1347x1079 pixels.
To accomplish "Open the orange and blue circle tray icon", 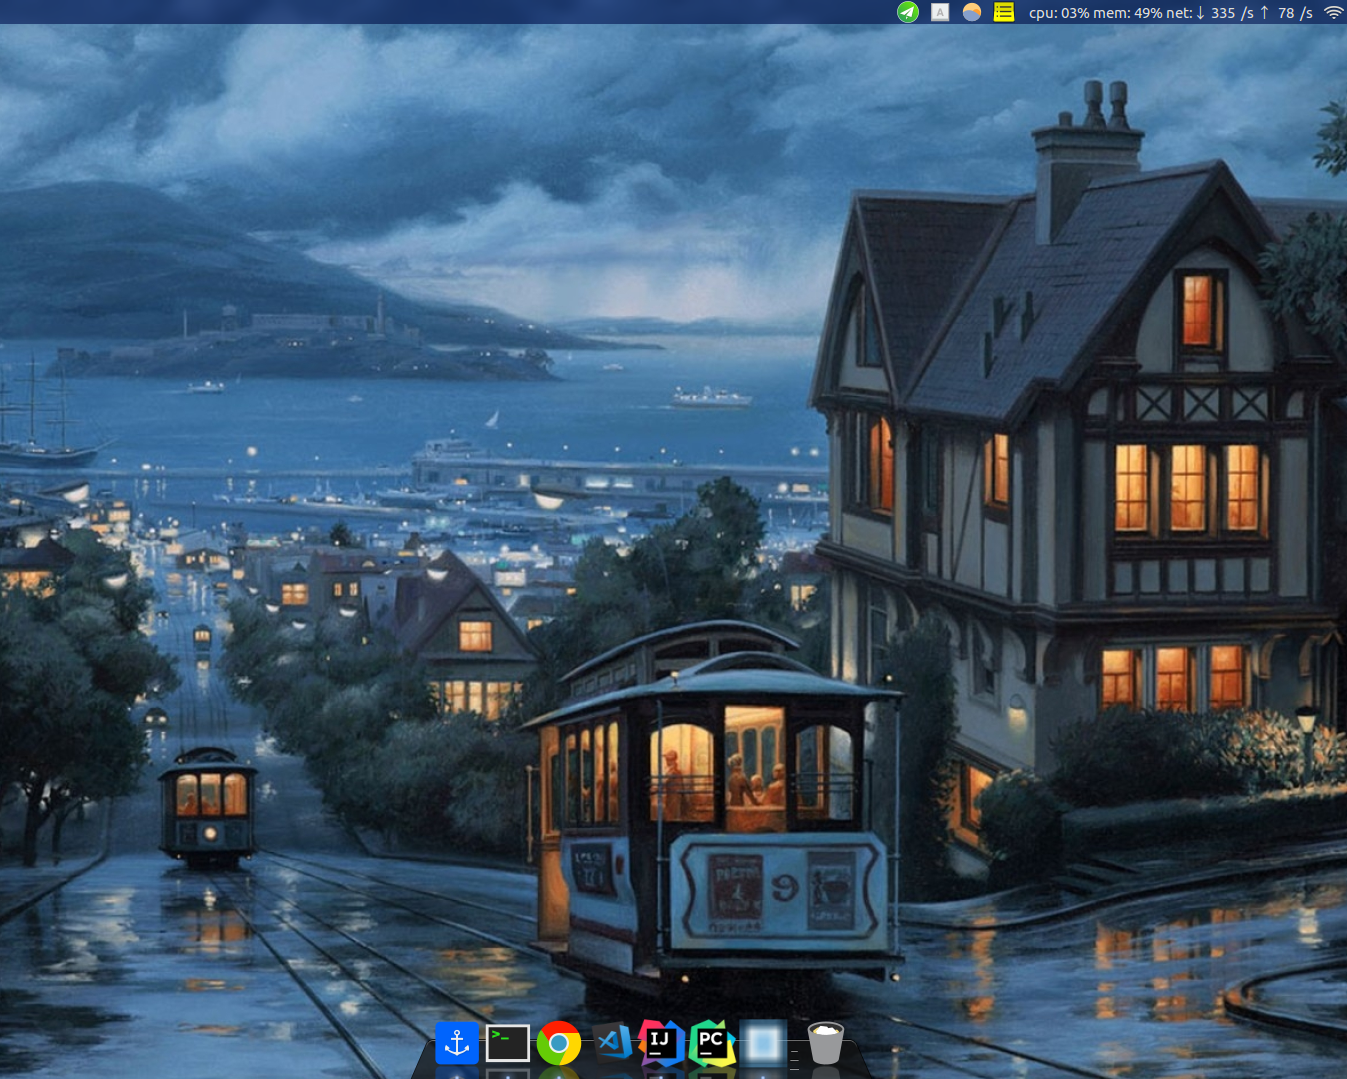I will coord(972,12).
